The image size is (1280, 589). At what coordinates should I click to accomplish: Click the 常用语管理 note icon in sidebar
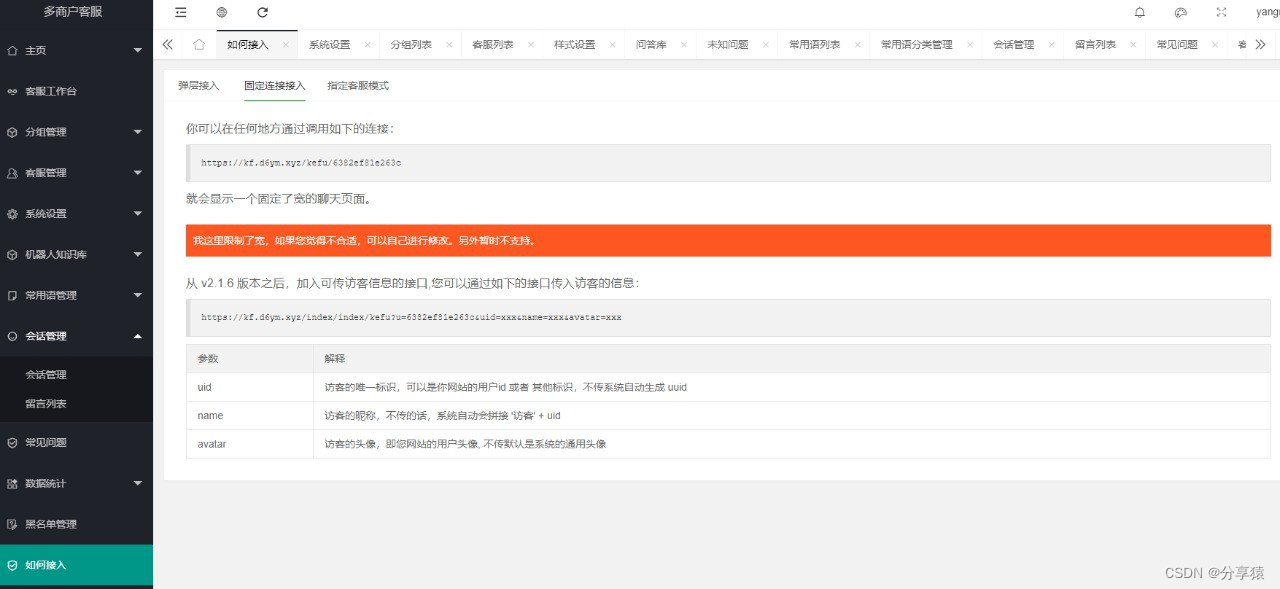click(12, 296)
